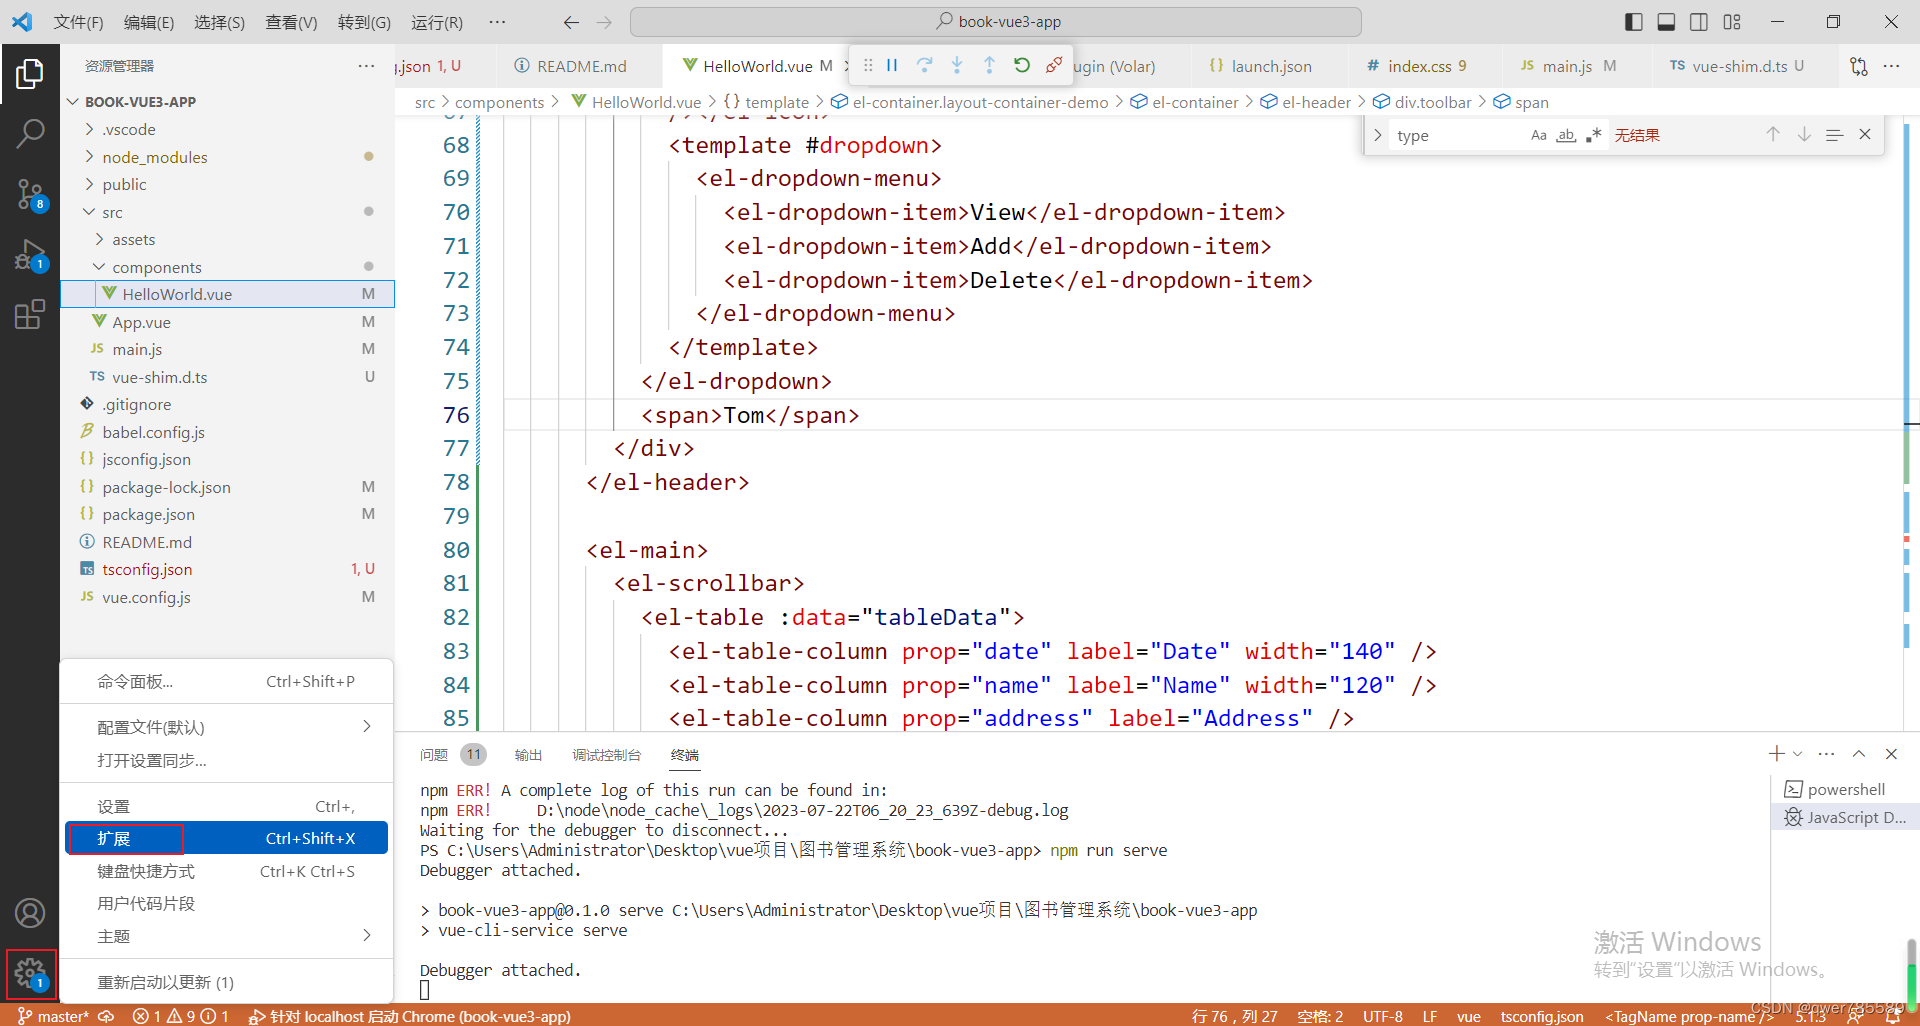1920x1026 pixels.
Task: Switch to the 调试控制台 tab
Action: click(606, 754)
